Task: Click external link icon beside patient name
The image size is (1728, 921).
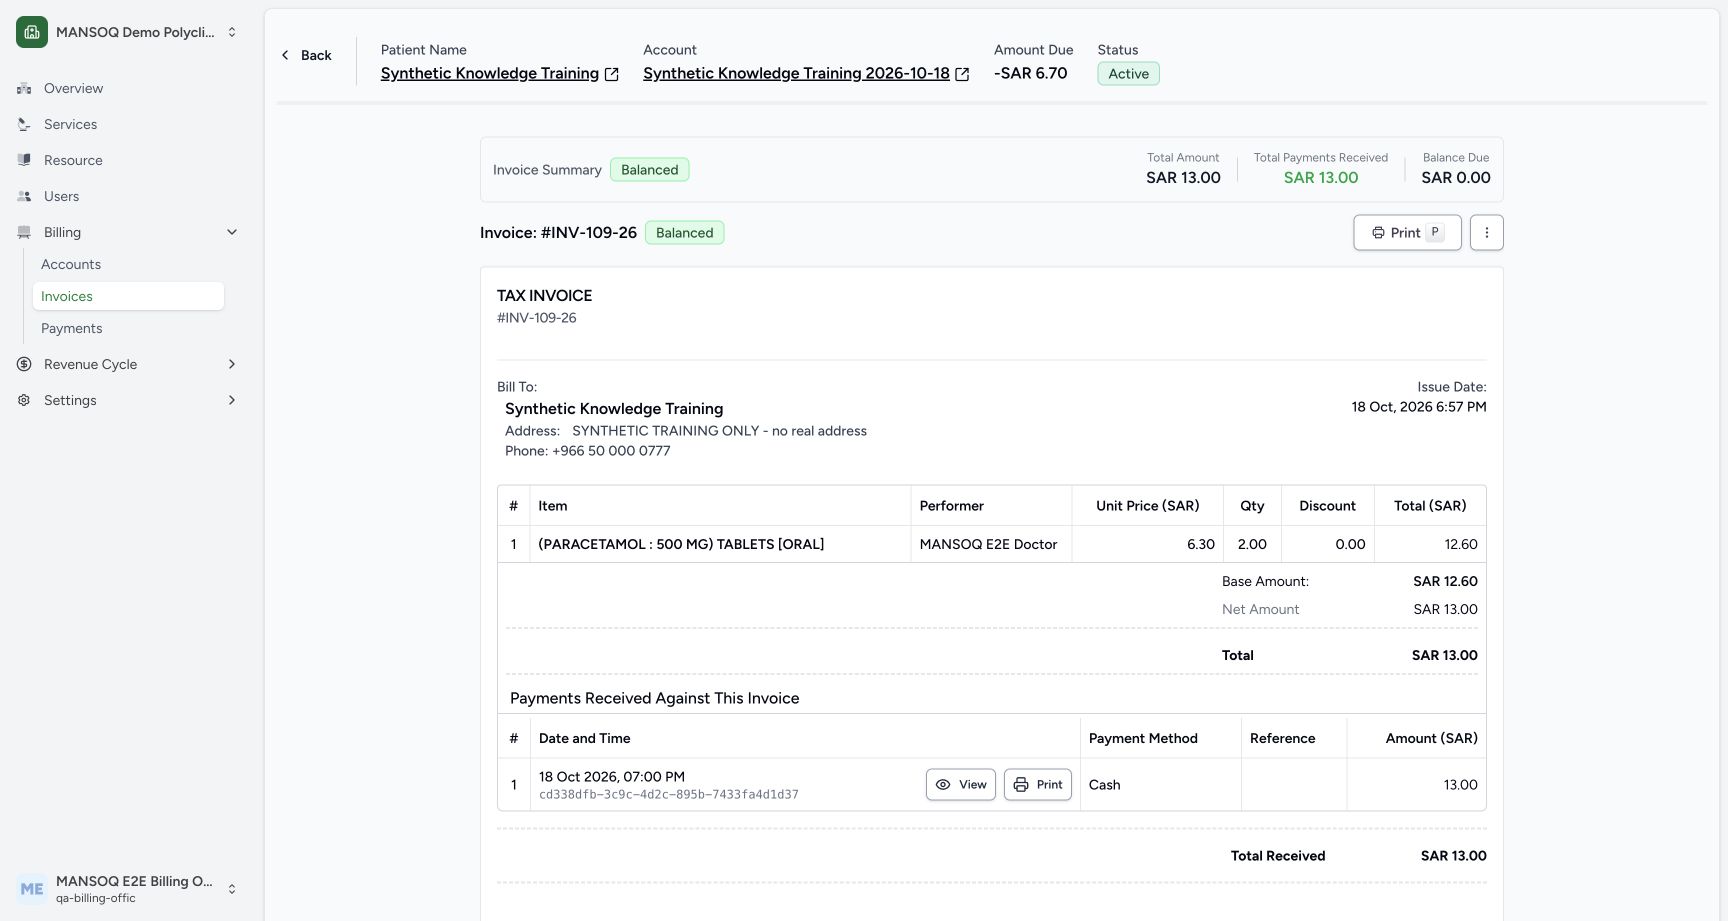Action: [612, 74]
